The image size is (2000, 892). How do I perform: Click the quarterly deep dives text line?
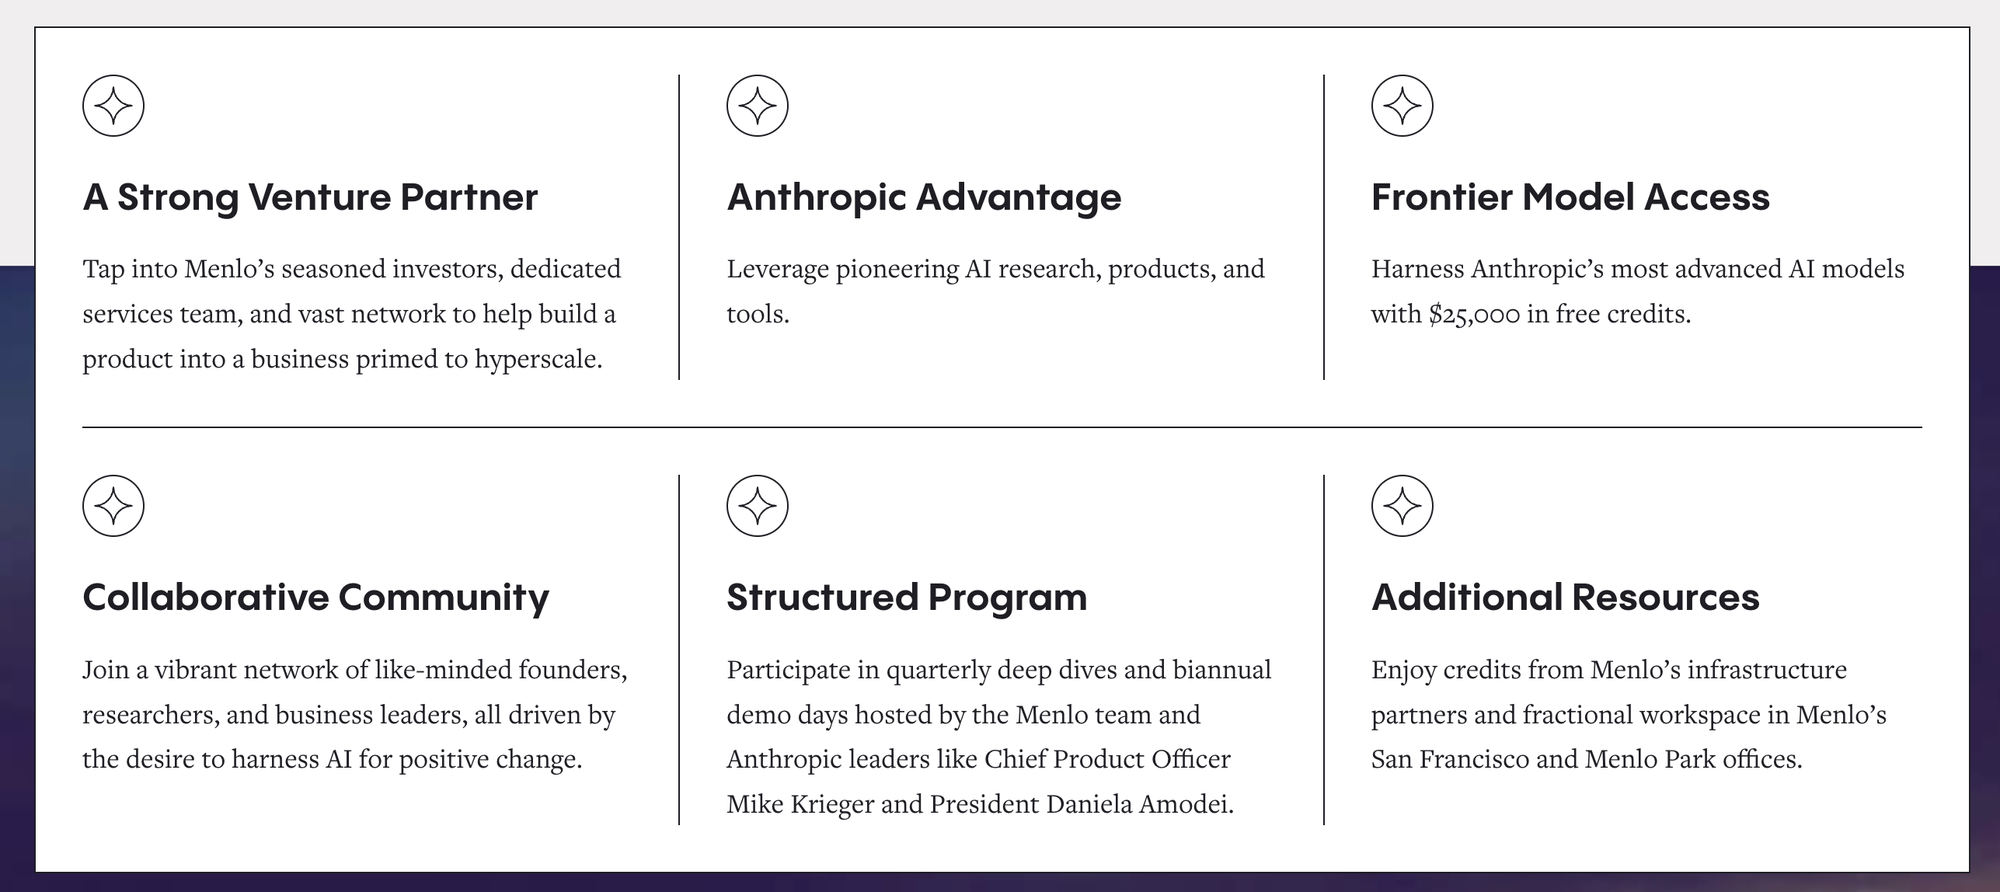tap(999, 670)
